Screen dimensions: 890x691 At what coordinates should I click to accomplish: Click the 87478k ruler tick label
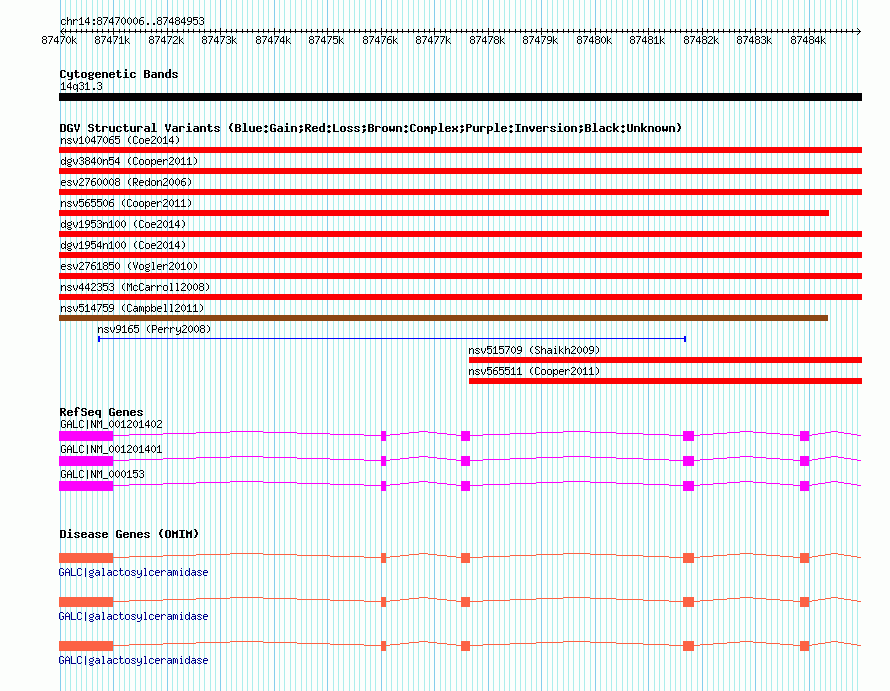[x=487, y=40]
